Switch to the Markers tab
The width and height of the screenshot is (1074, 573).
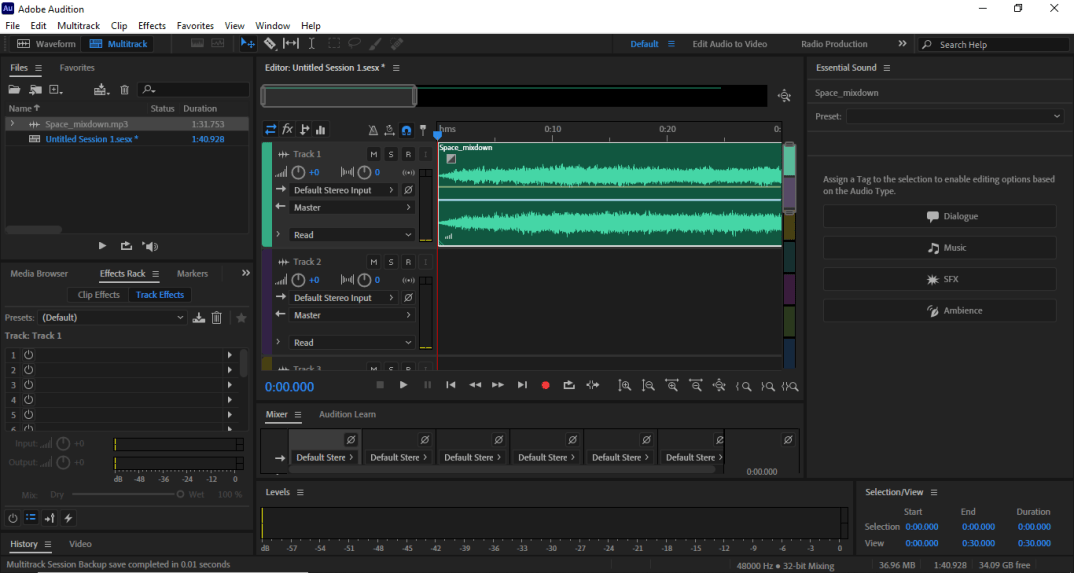pos(192,273)
